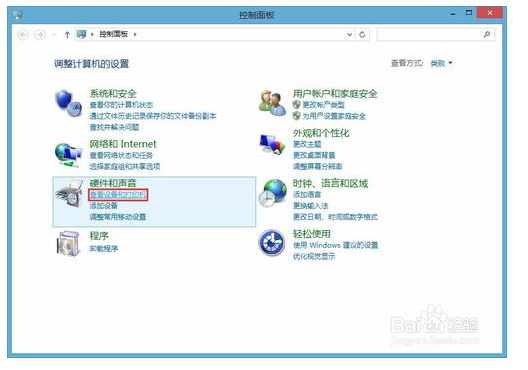The width and height of the screenshot is (528, 370).
Task: Click 查找并解决问题 link
Action: point(114,127)
